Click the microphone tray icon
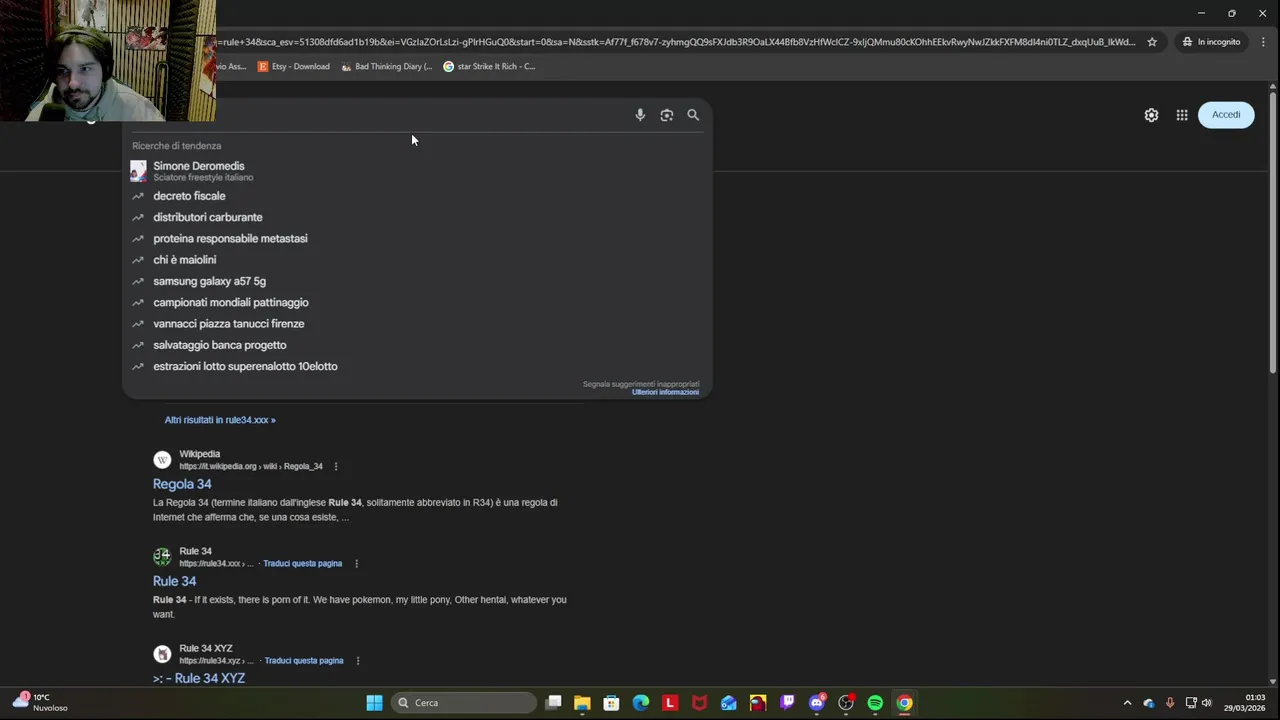The height and width of the screenshot is (720, 1280). point(1170,703)
